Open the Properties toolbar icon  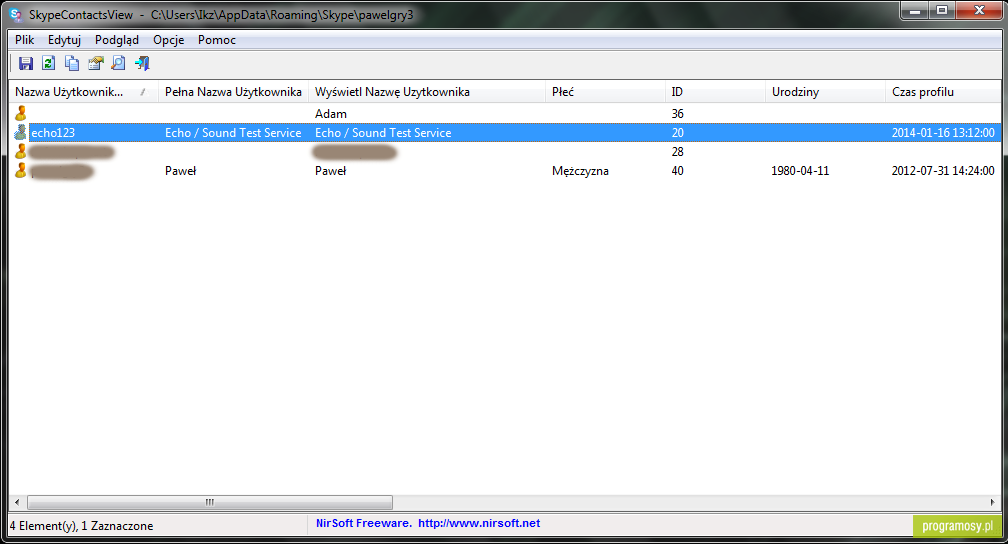click(96, 63)
